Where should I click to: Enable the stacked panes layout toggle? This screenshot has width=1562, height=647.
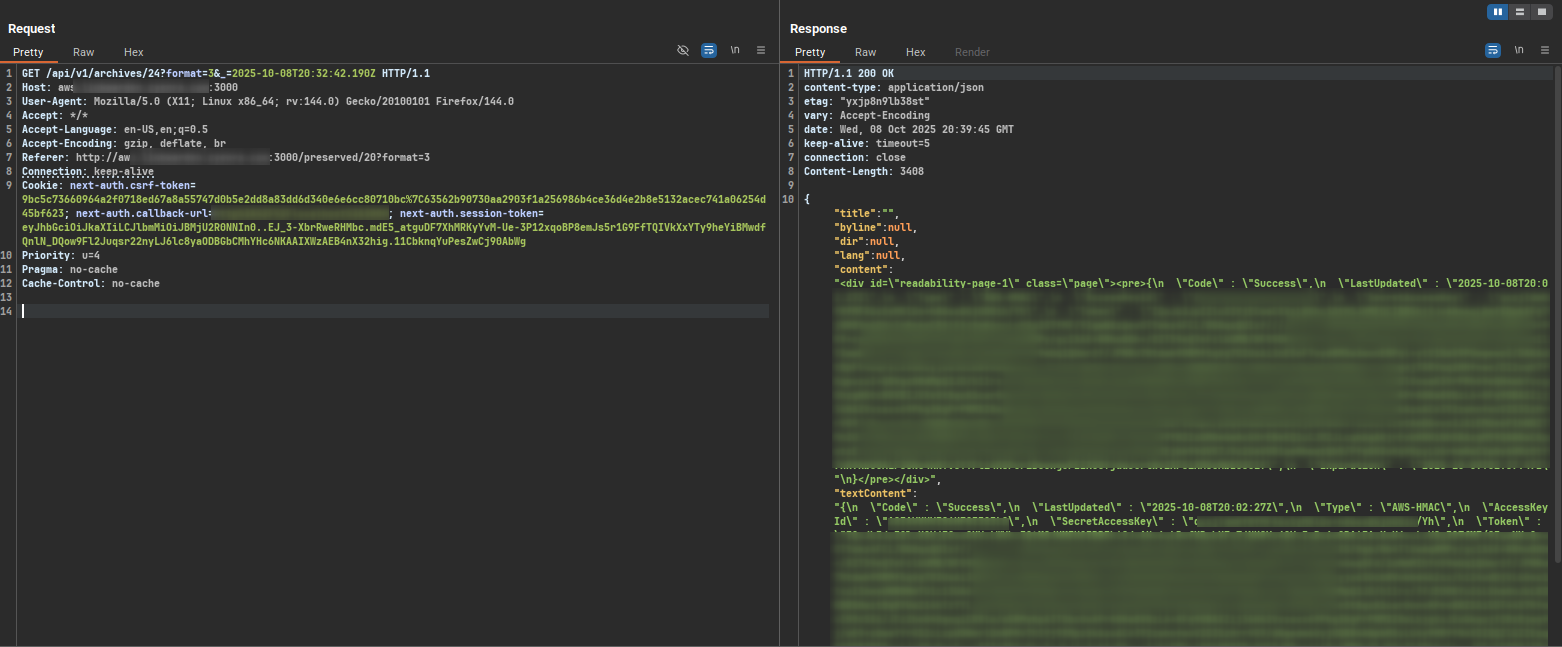[1519, 11]
